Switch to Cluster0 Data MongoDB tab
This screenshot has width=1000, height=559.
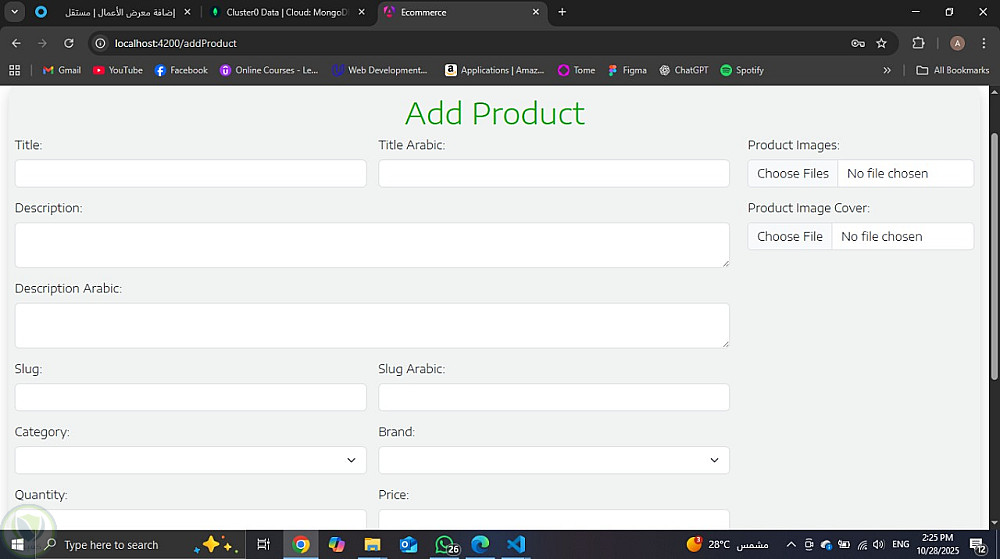287,12
